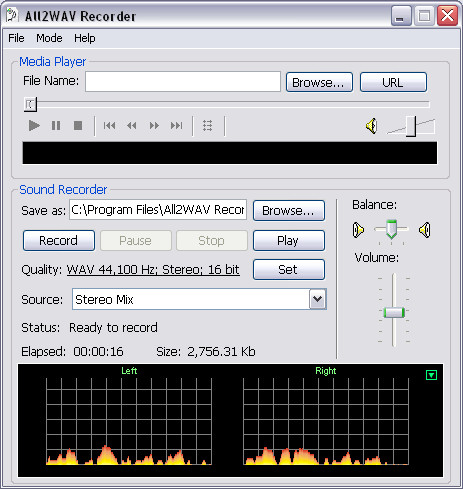The width and height of the screenshot is (463, 489).
Task: Click the media player Stop icon
Action: [78, 126]
